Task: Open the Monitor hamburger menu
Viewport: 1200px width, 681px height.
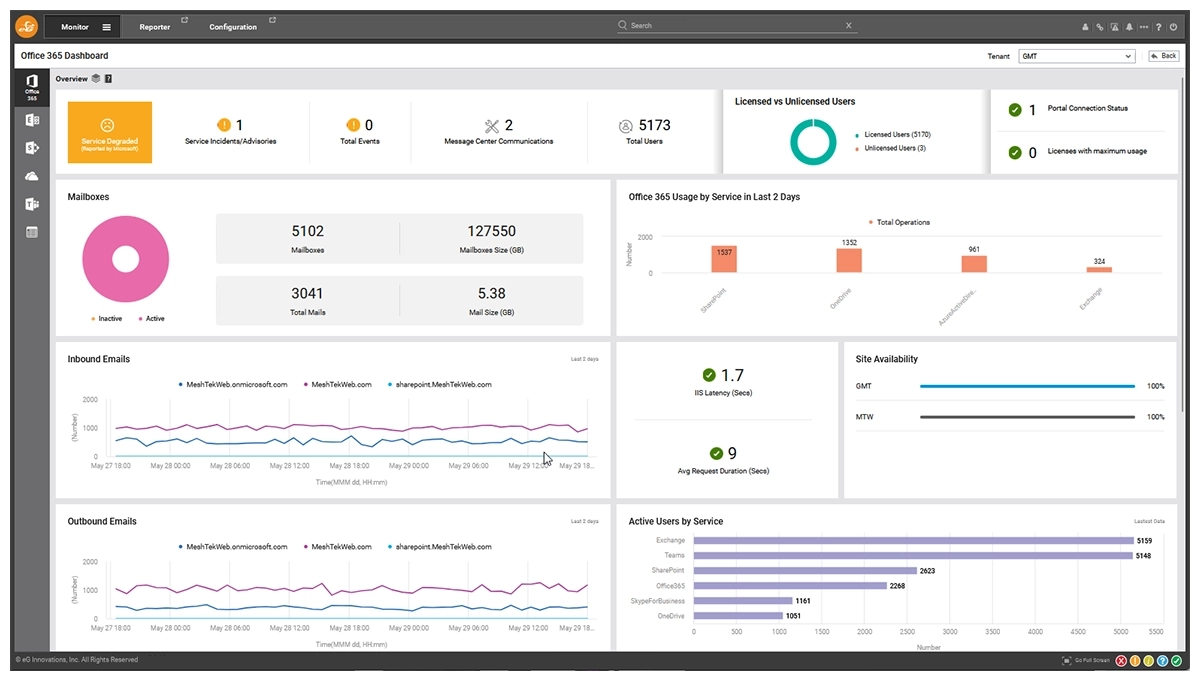Action: [x=107, y=27]
